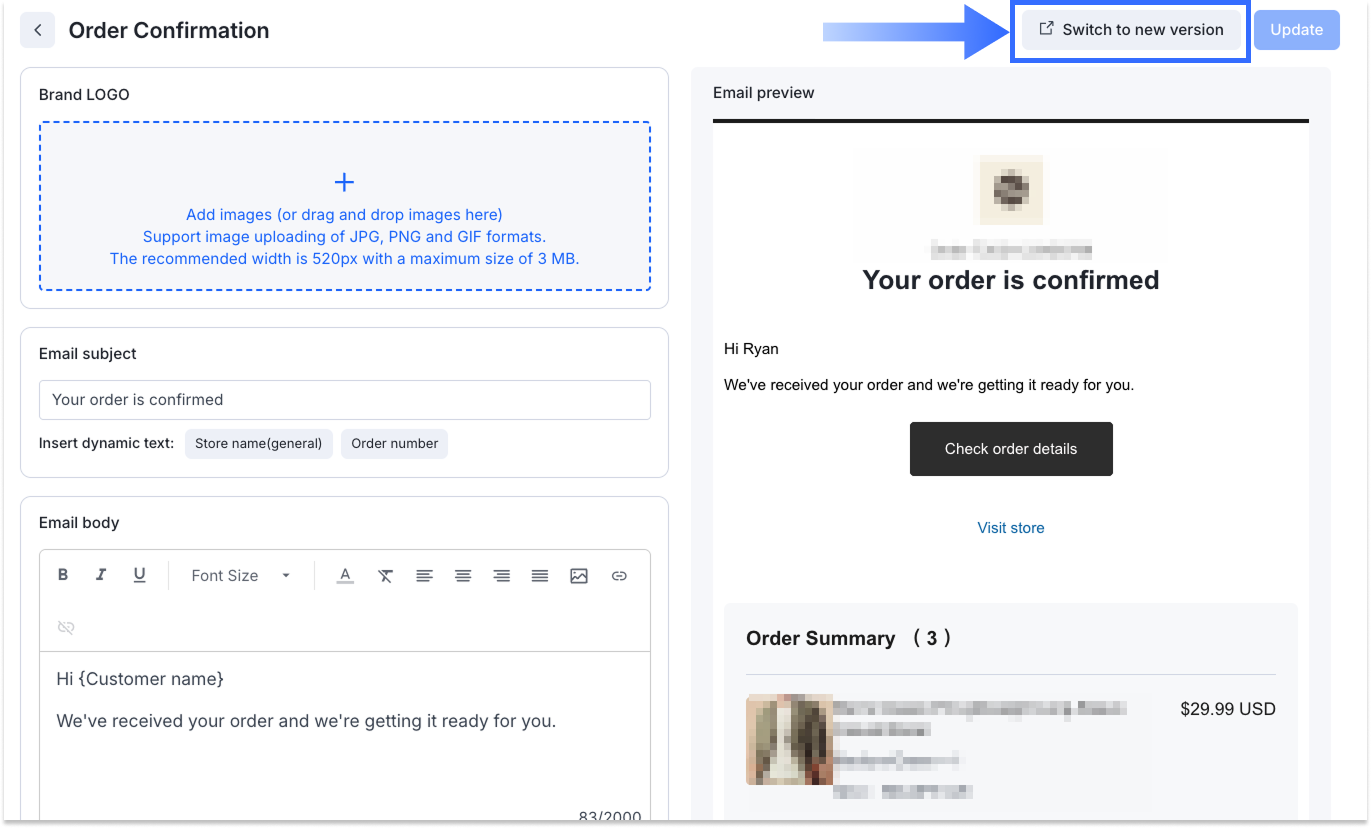
Task: Open the Font Size dropdown
Action: click(x=240, y=576)
